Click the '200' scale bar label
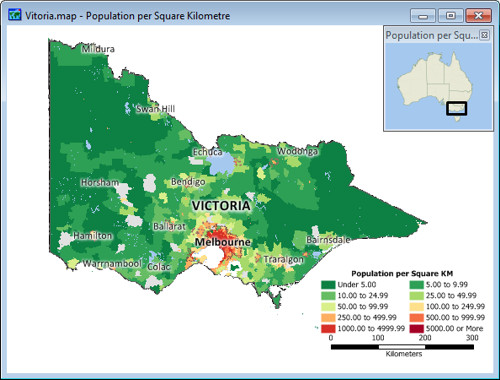This screenshot has height=380, width=500. (425, 338)
